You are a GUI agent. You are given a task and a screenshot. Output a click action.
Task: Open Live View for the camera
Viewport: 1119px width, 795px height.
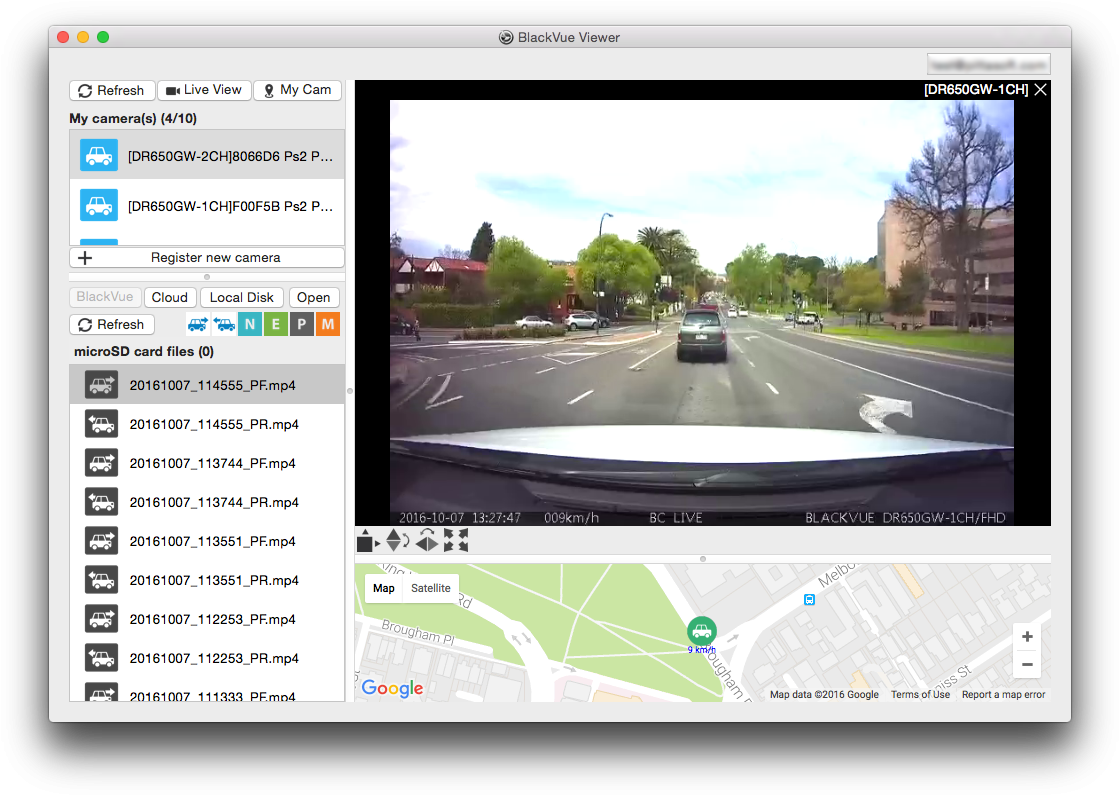point(204,90)
